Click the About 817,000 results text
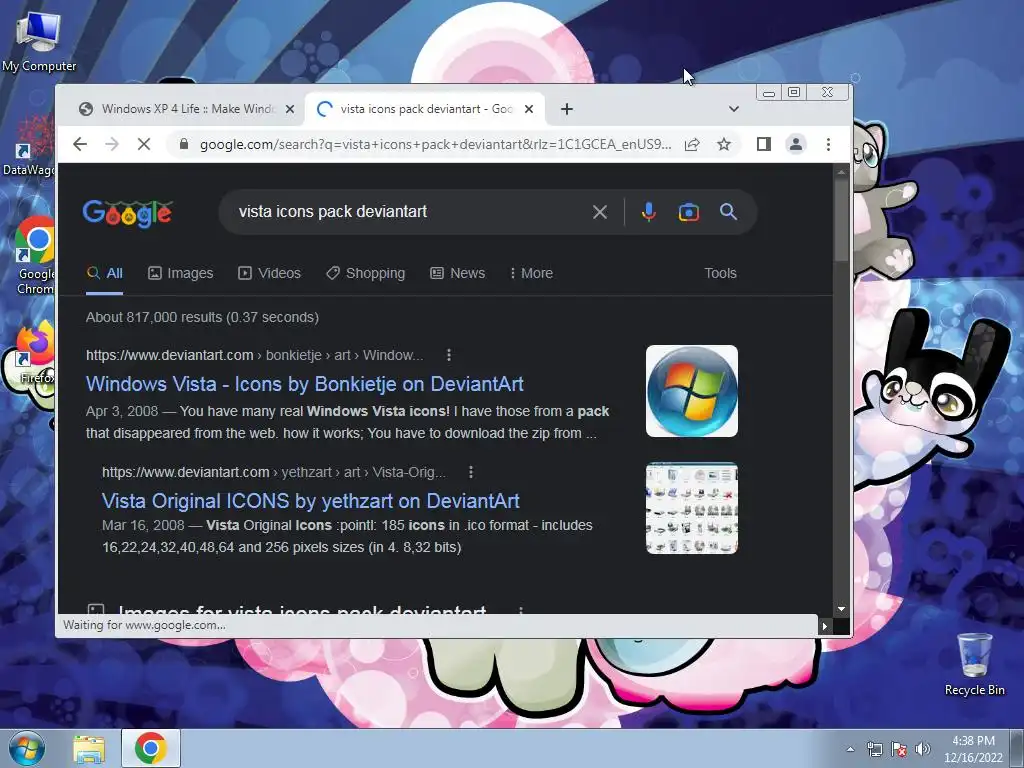The image size is (1024, 768). tap(202, 317)
